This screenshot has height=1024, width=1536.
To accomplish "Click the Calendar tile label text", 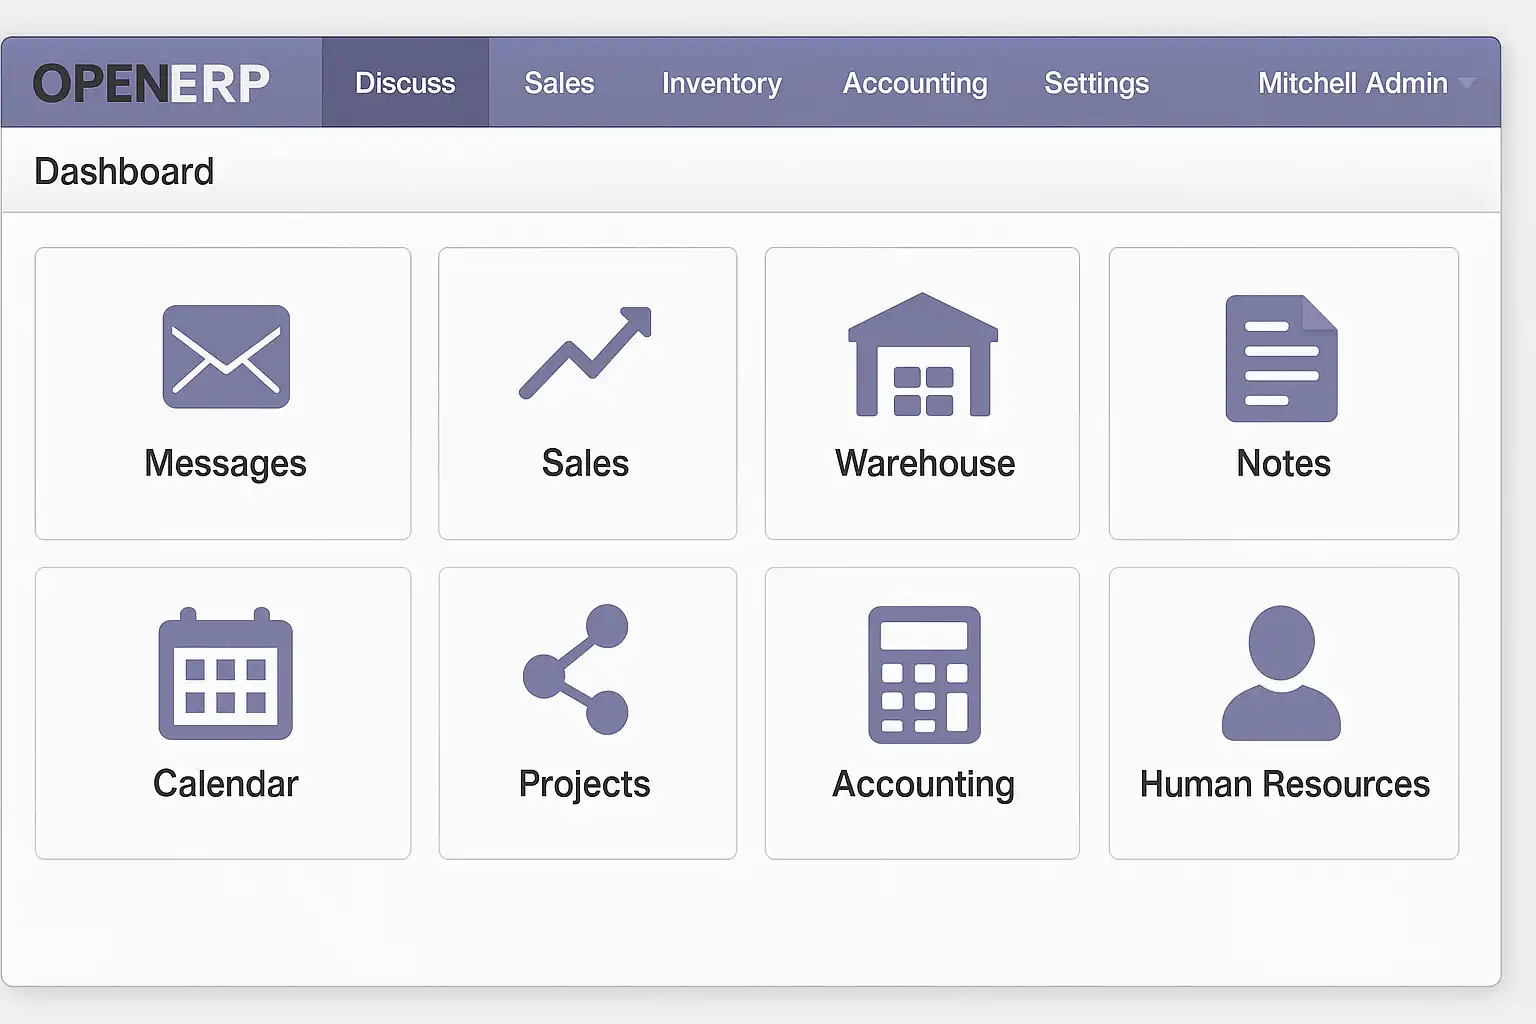I will coord(226,784).
